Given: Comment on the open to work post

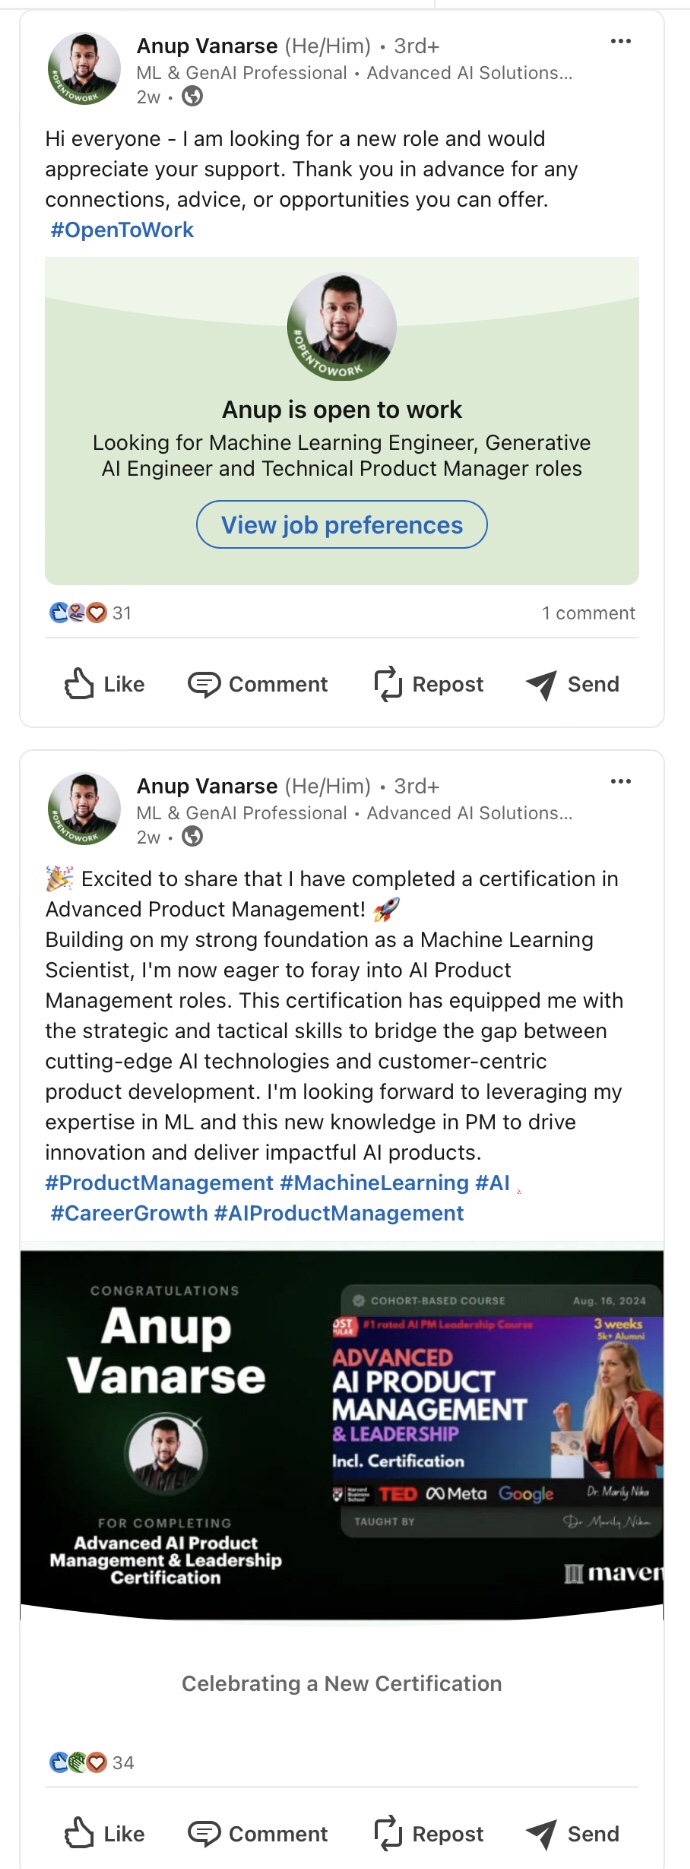Looking at the screenshot, I should [x=258, y=684].
